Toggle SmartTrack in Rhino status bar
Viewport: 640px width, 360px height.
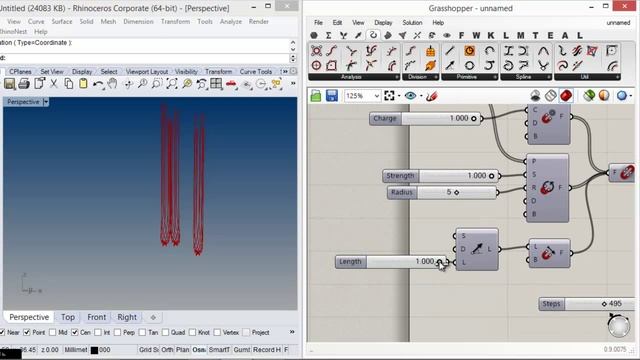(x=219, y=350)
